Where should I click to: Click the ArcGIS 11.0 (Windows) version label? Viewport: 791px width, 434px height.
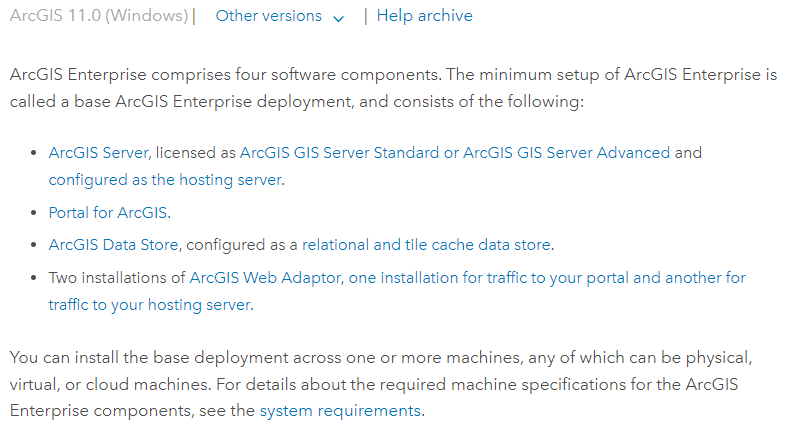pos(98,16)
